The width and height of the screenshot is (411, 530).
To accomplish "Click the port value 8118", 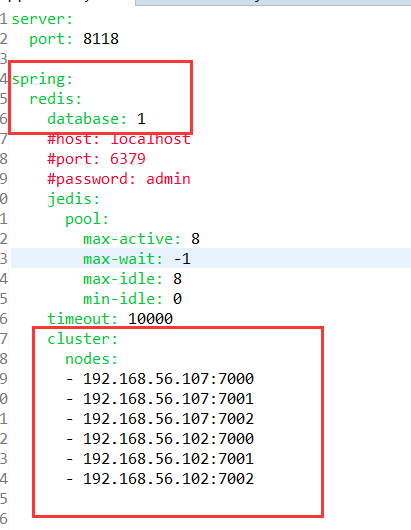I will pyautogui.click(x=101, y=39).
